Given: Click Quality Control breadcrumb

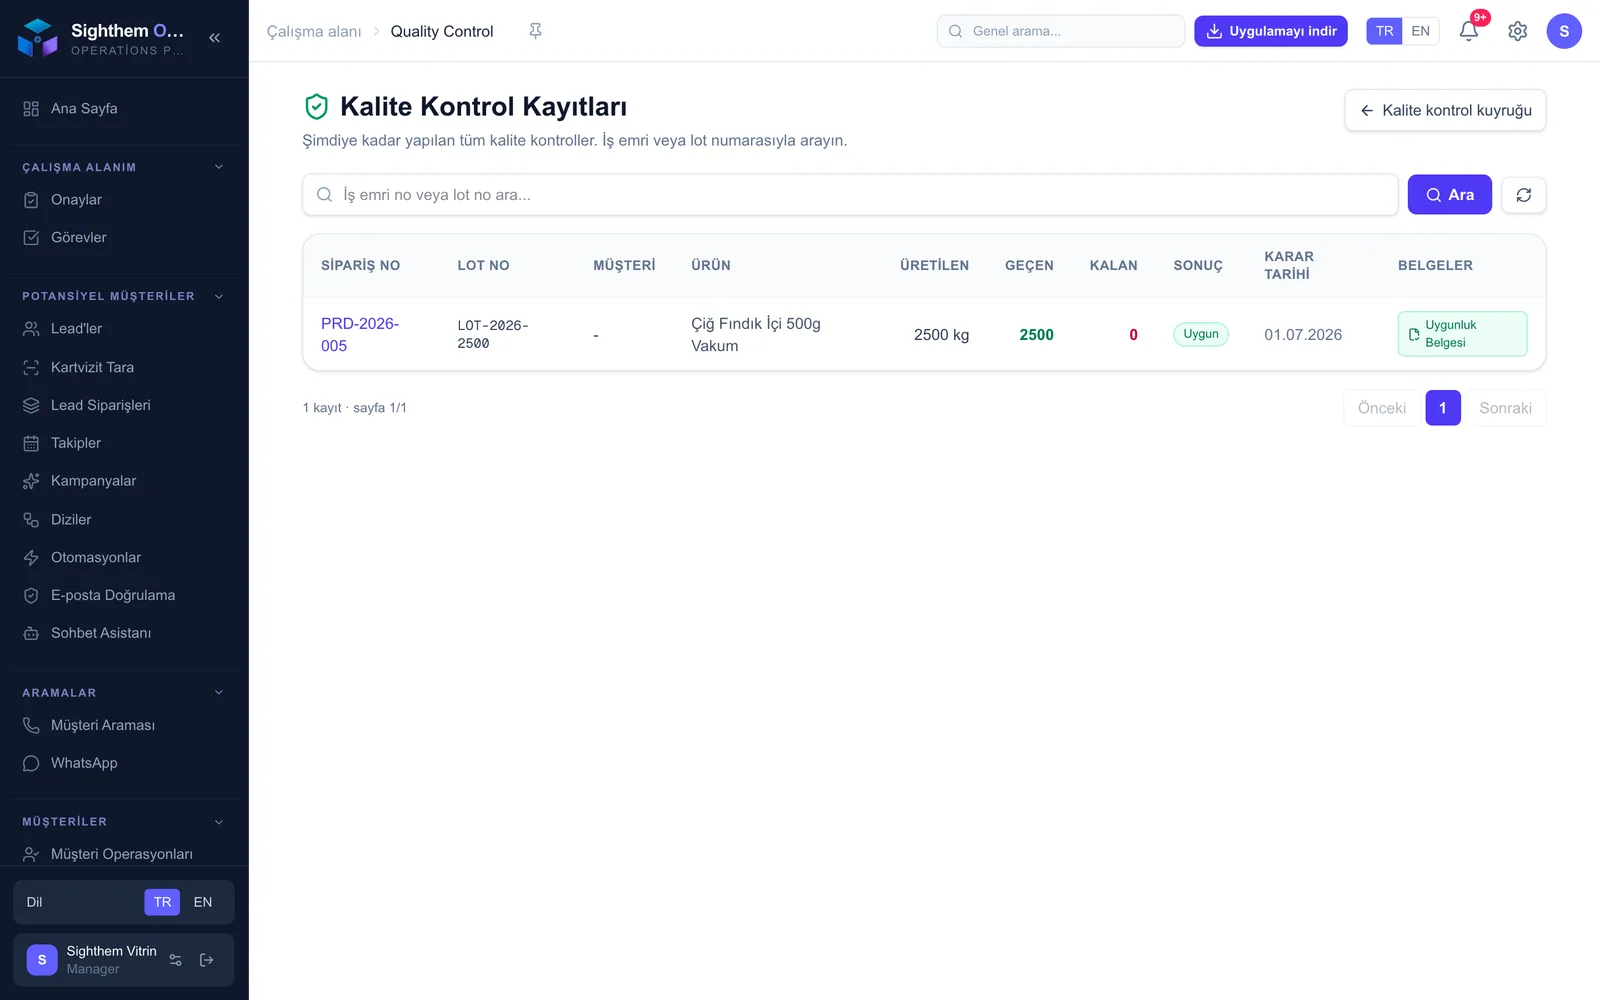Looking at the screenshot, I should 442,31.
